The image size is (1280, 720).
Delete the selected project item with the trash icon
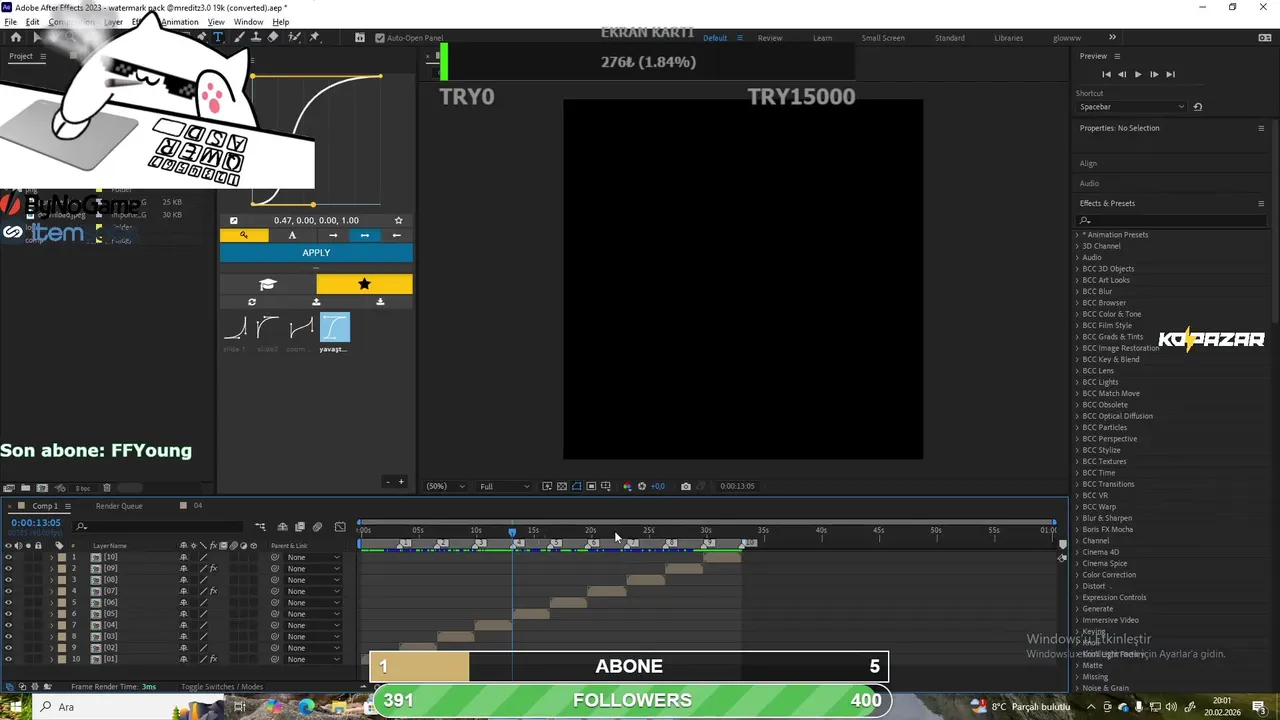pos(107,488)
